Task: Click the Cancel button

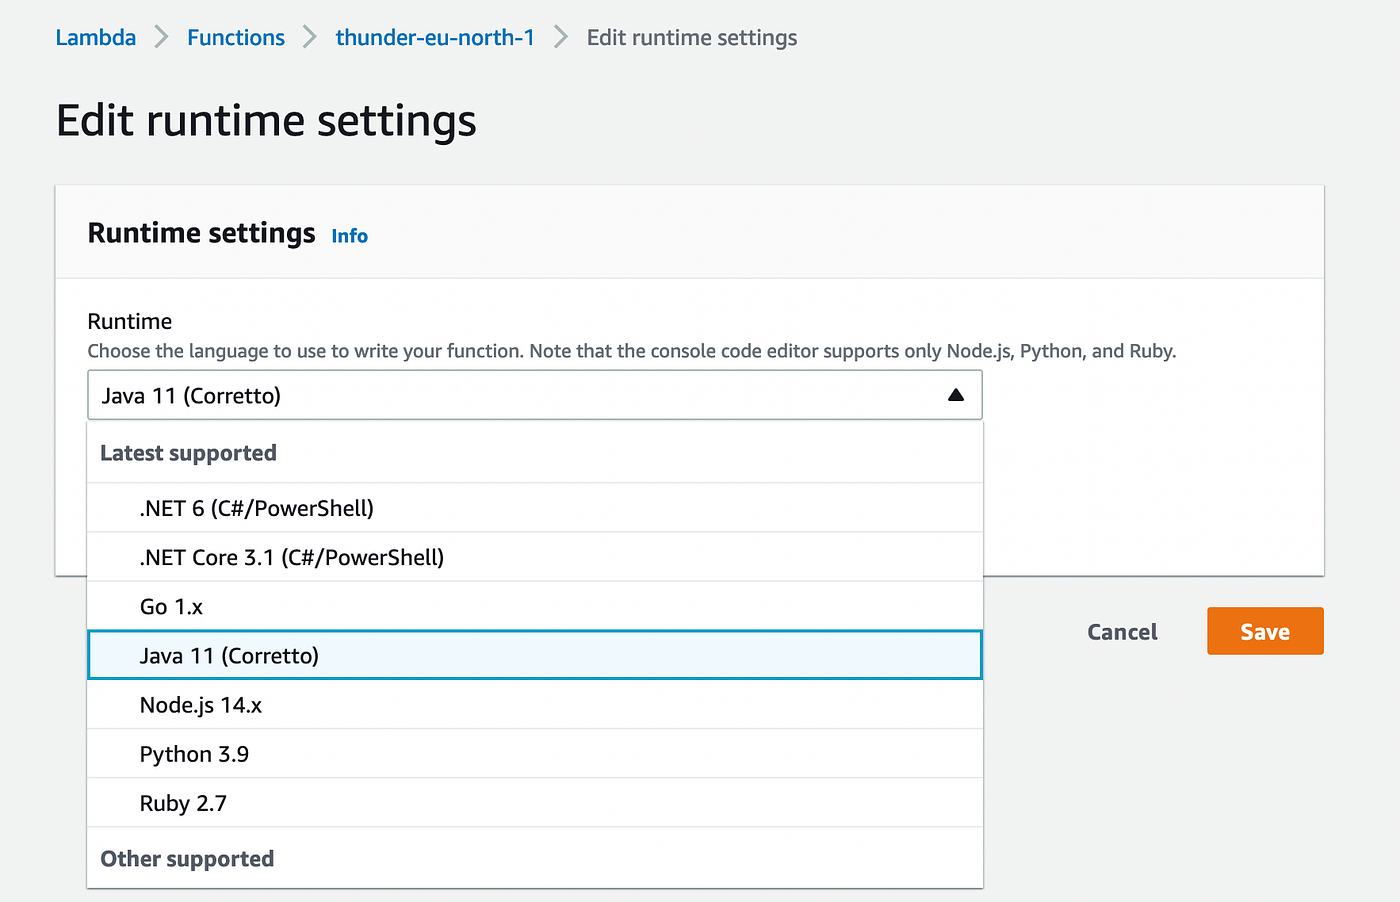Action: pos(1122,632)
